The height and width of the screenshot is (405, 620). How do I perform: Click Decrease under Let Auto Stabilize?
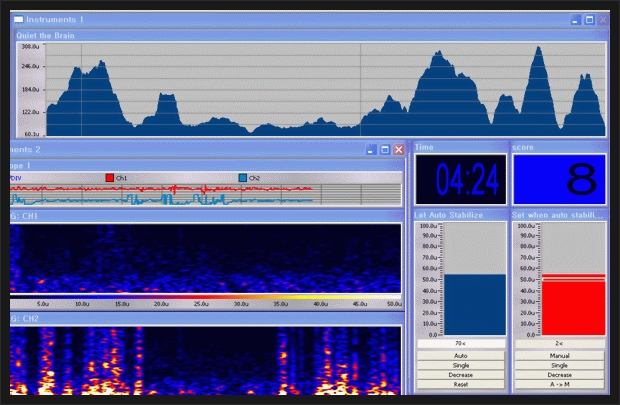pyautogui.click(x=461, y=375)
